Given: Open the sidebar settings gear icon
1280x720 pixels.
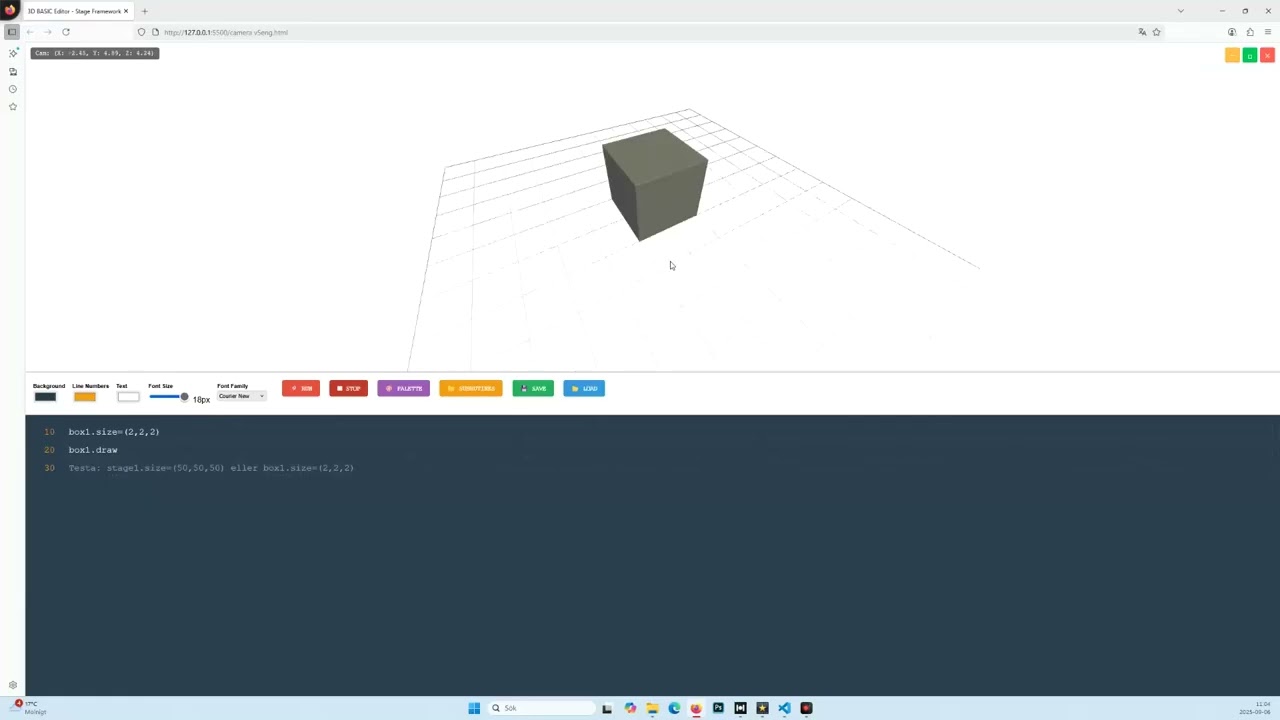Looking at the screenshot, I should [x=13, y=685].
